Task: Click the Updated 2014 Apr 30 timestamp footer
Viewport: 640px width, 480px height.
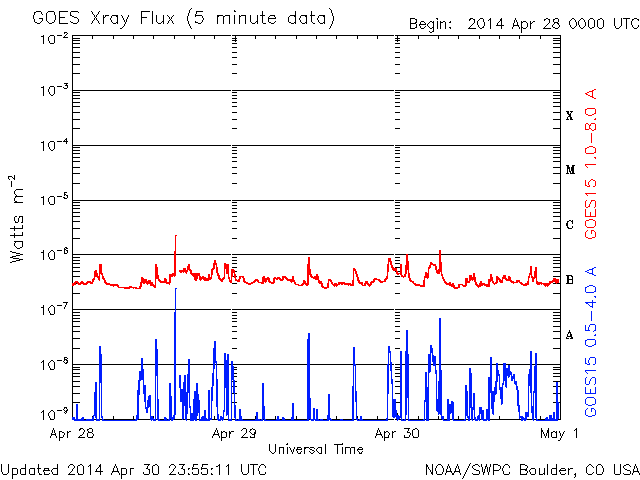Action: [134, 468]
